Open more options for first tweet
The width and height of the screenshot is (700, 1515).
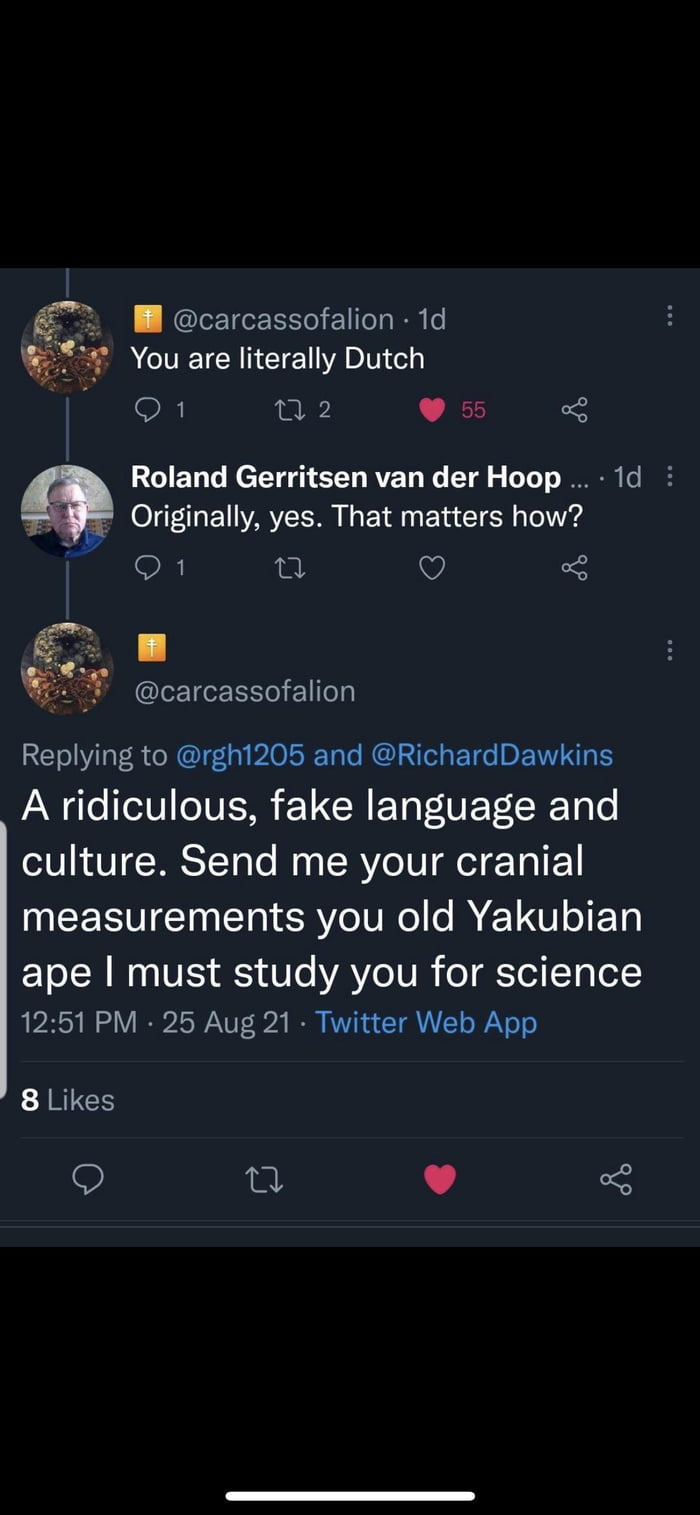(x=669, y=316)
